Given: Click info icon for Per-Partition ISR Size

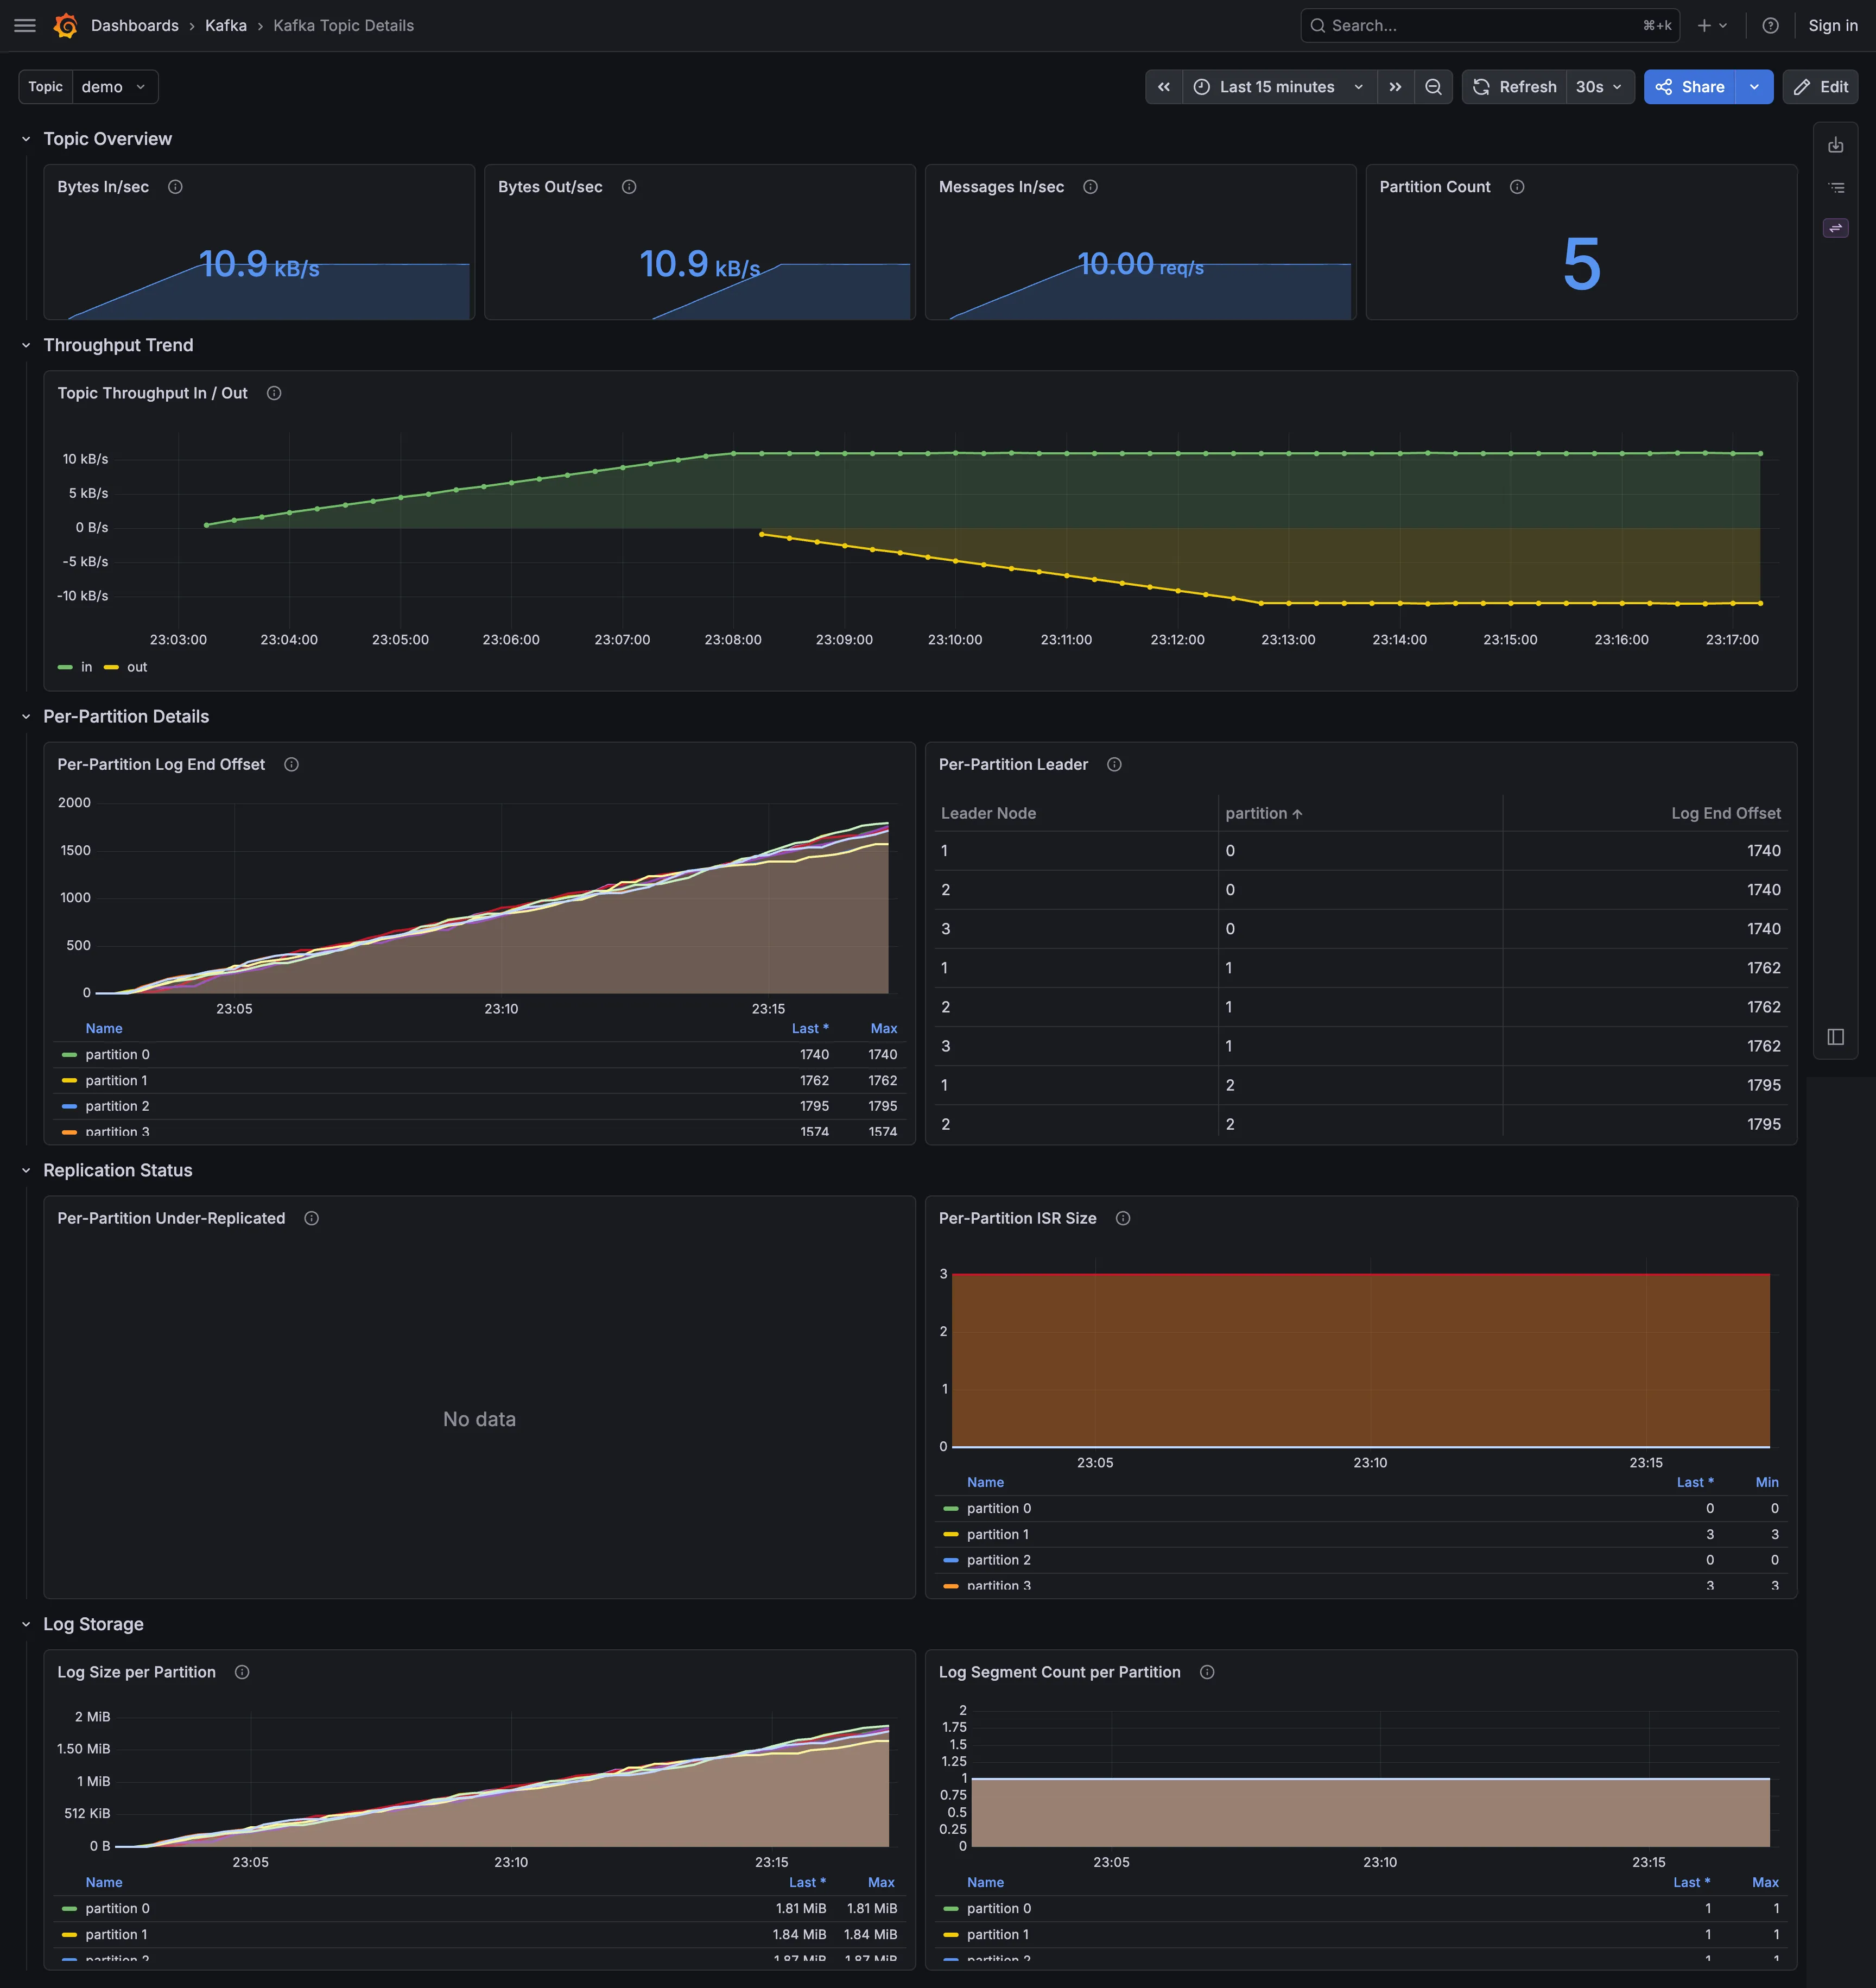Looking at the screenshot, I should [x=1123, y=1218].
